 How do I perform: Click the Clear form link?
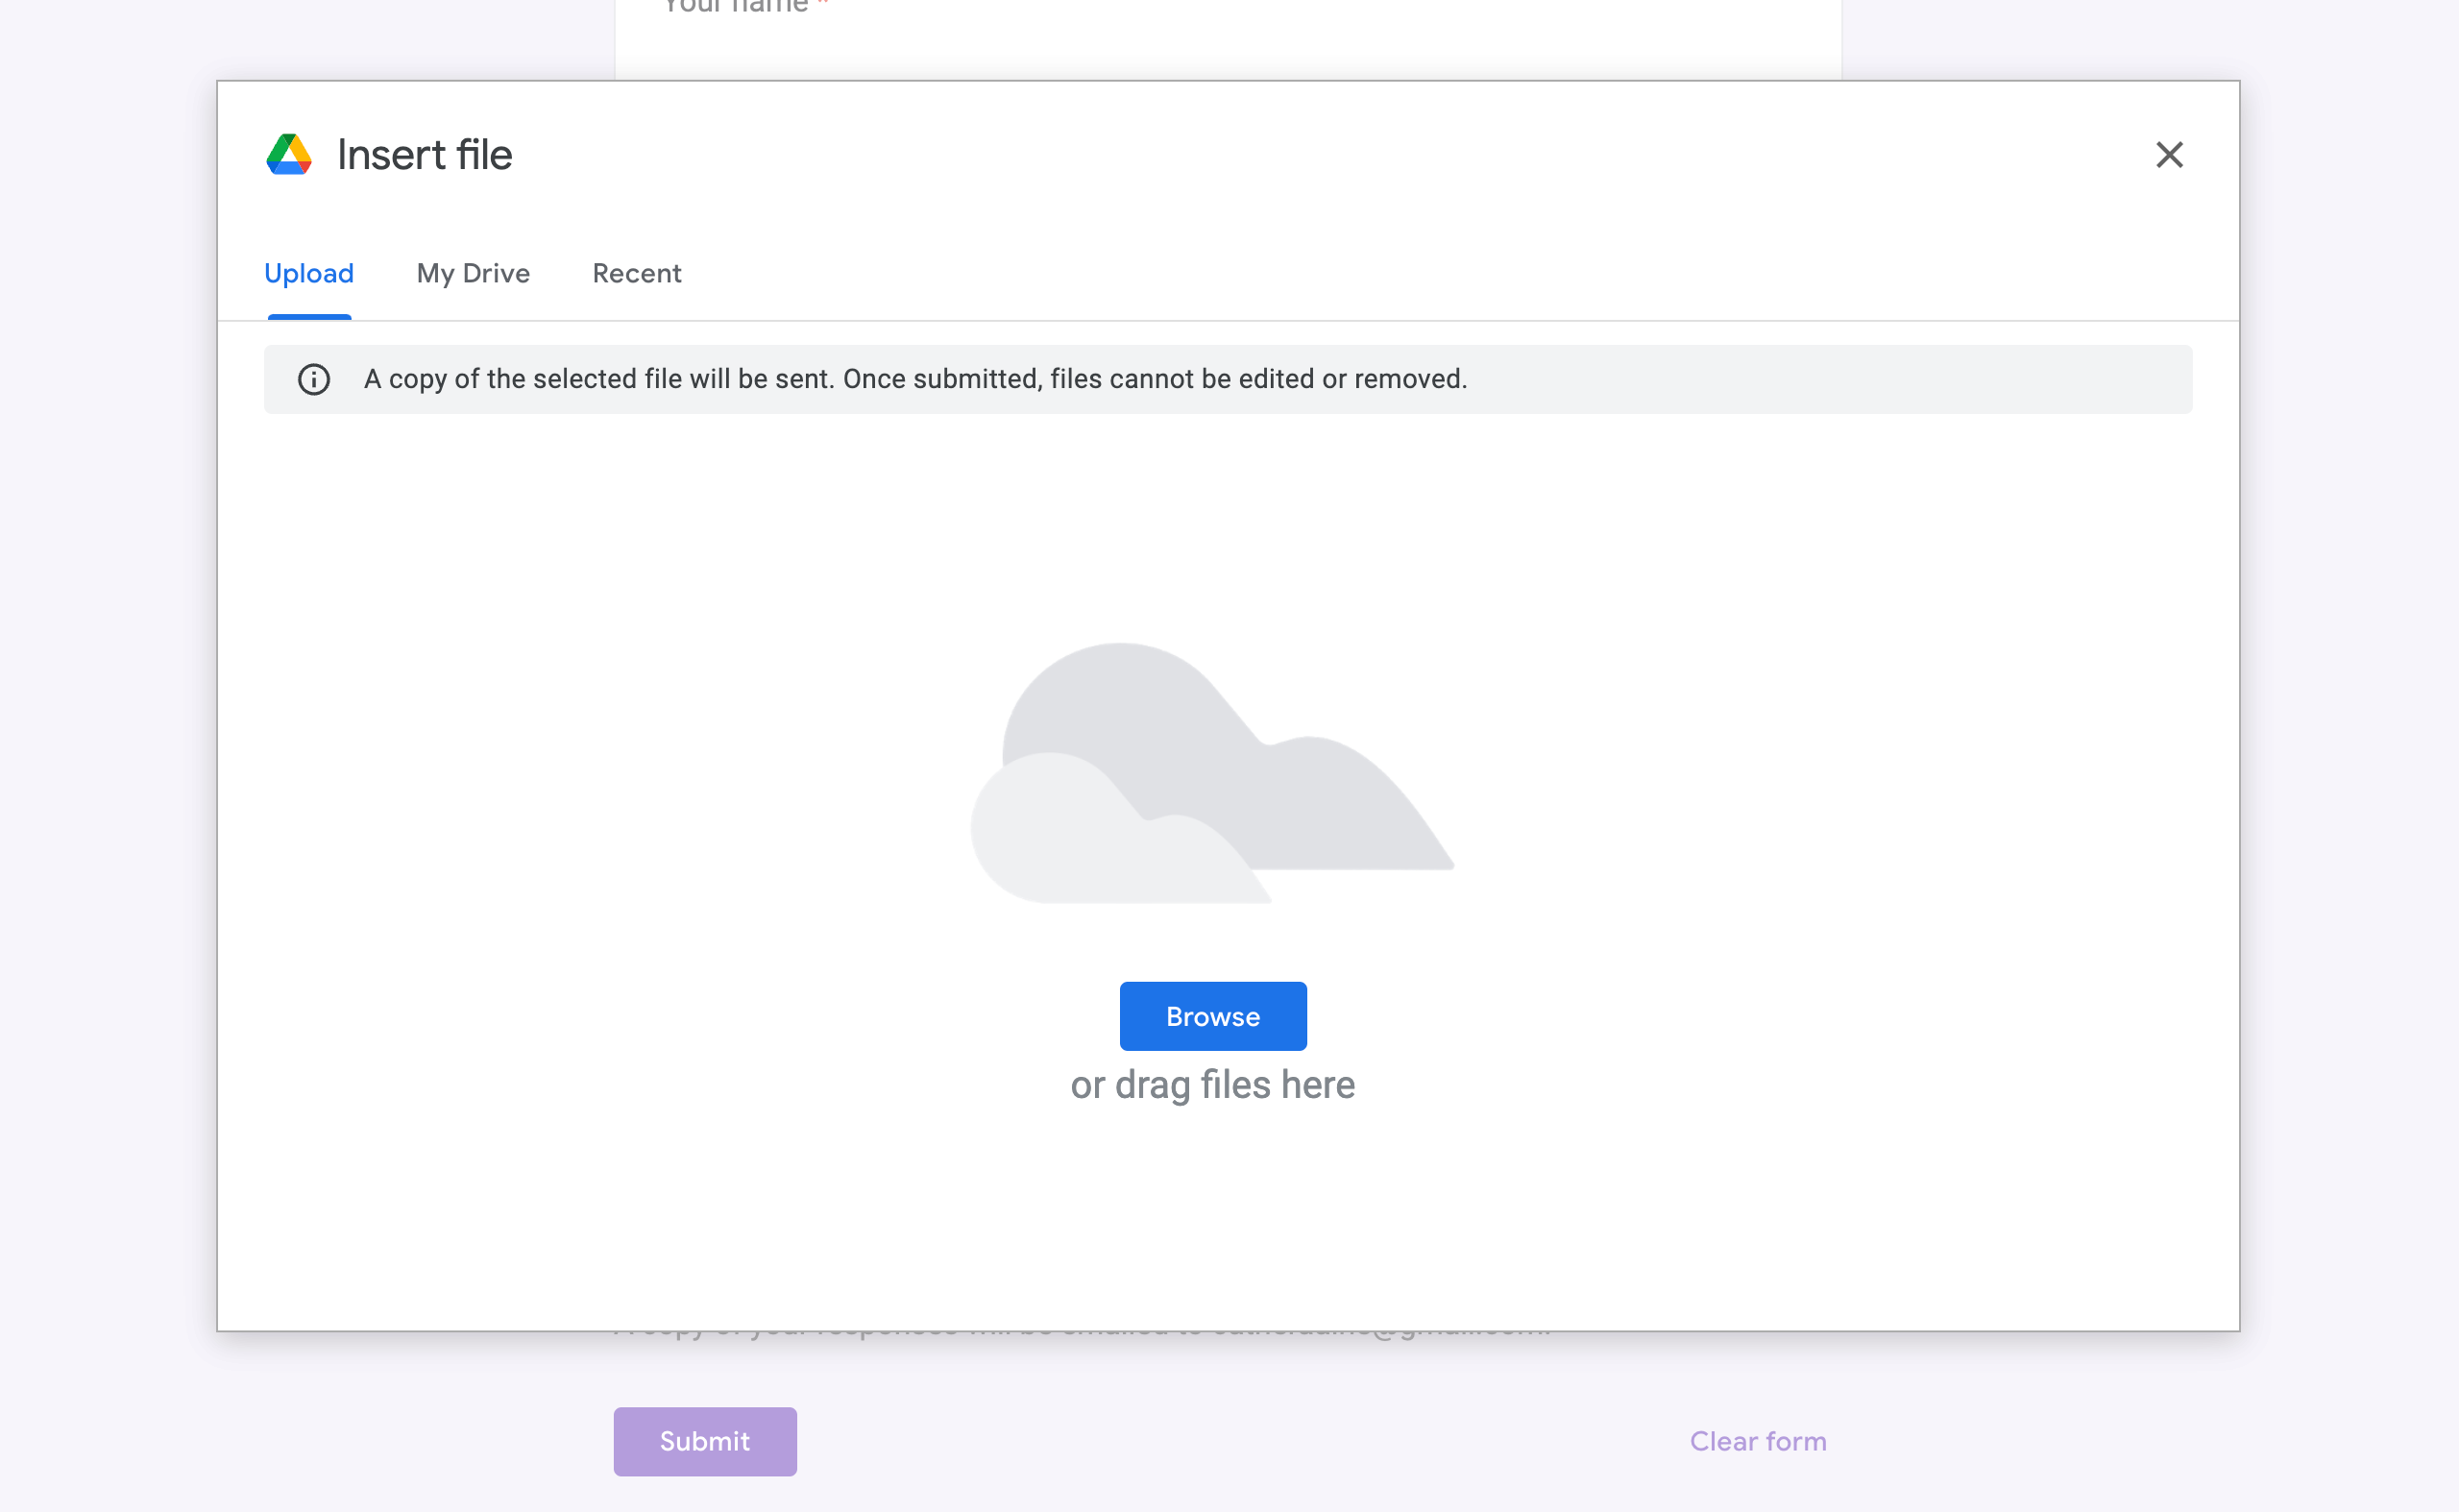1758,1441
